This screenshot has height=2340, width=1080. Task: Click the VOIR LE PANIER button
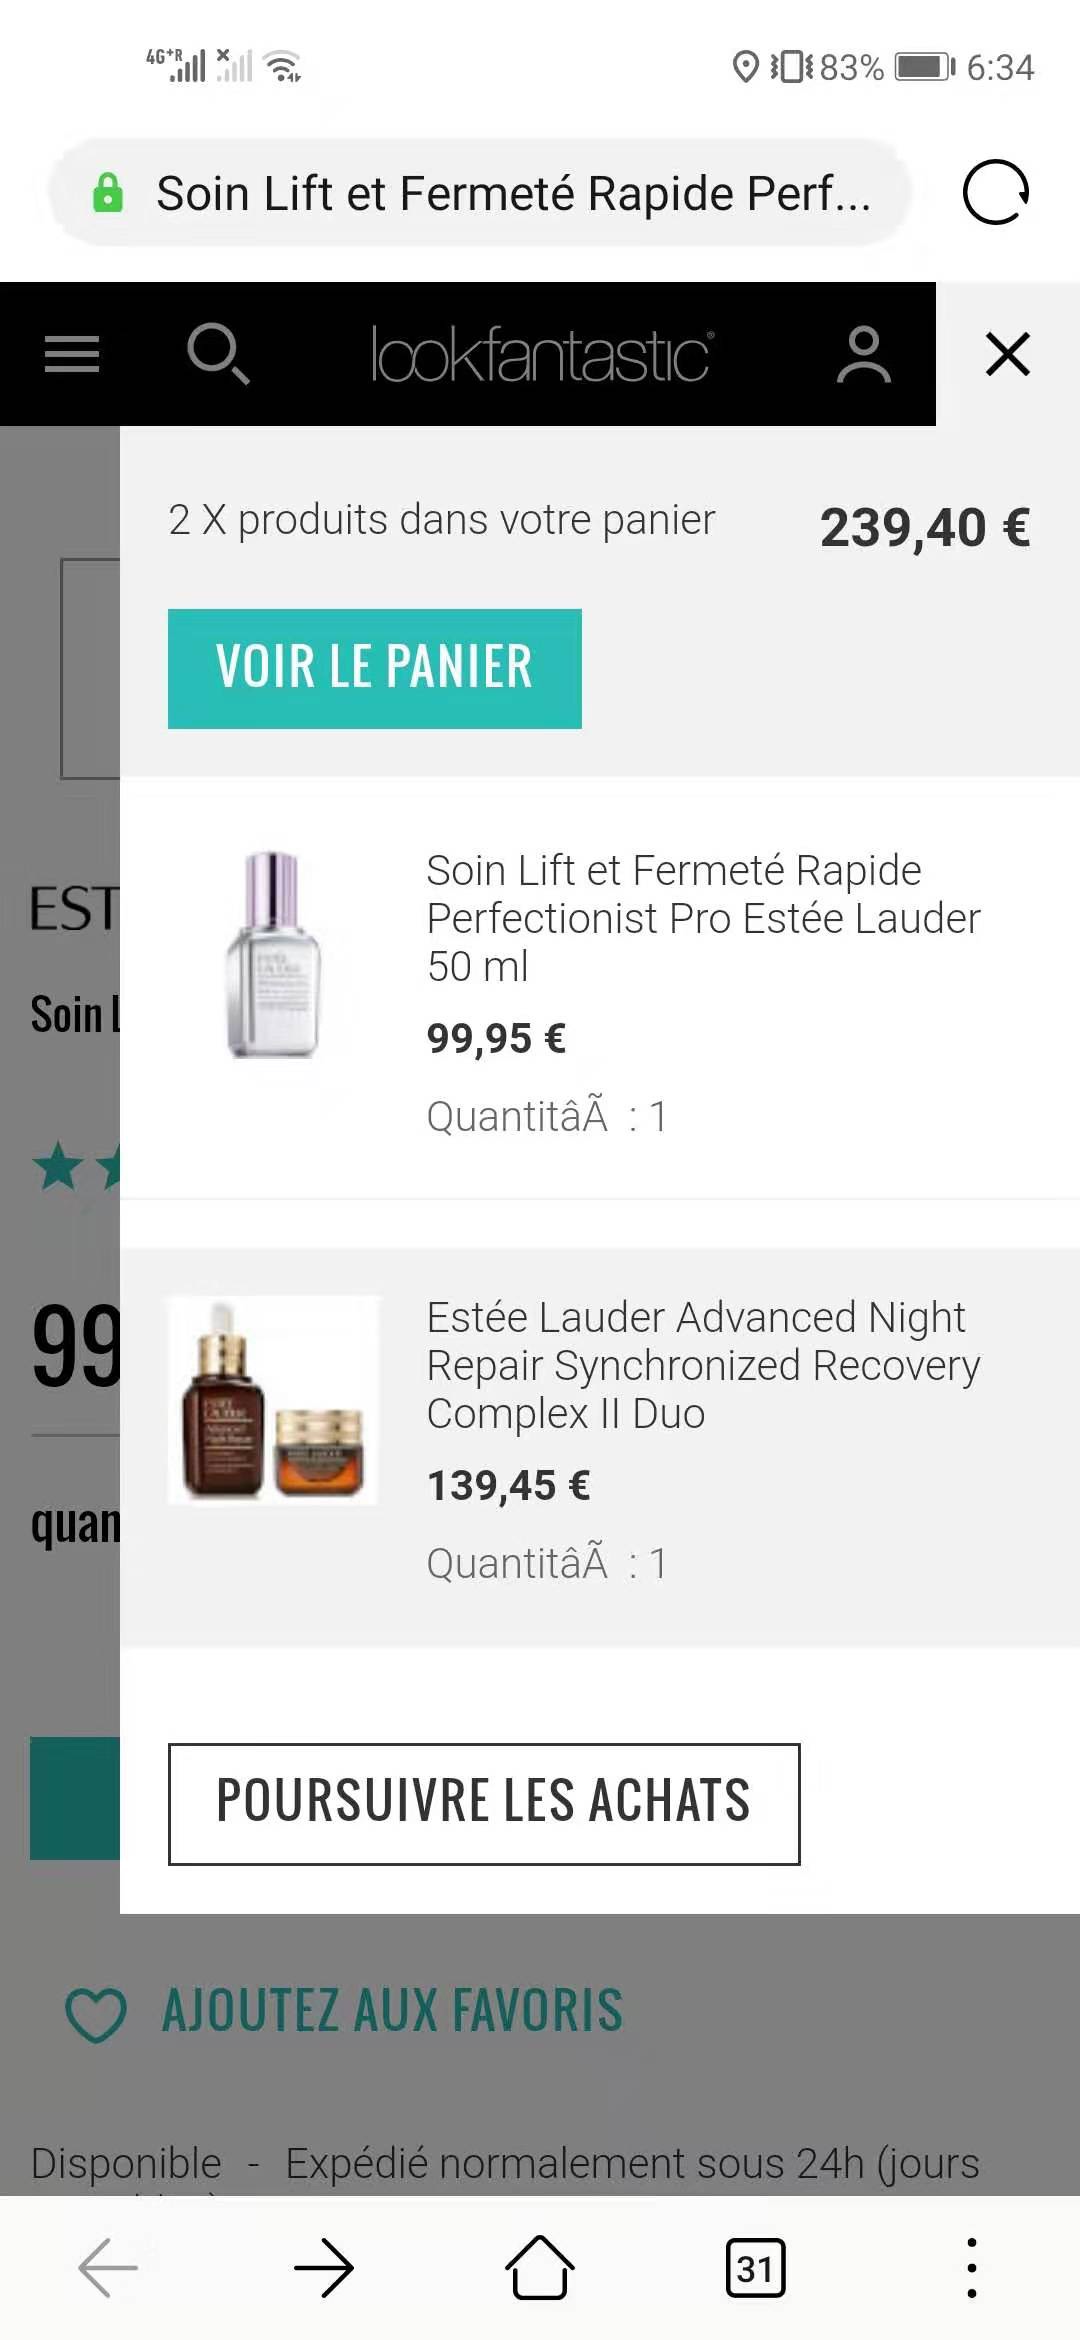pos(375,668)
